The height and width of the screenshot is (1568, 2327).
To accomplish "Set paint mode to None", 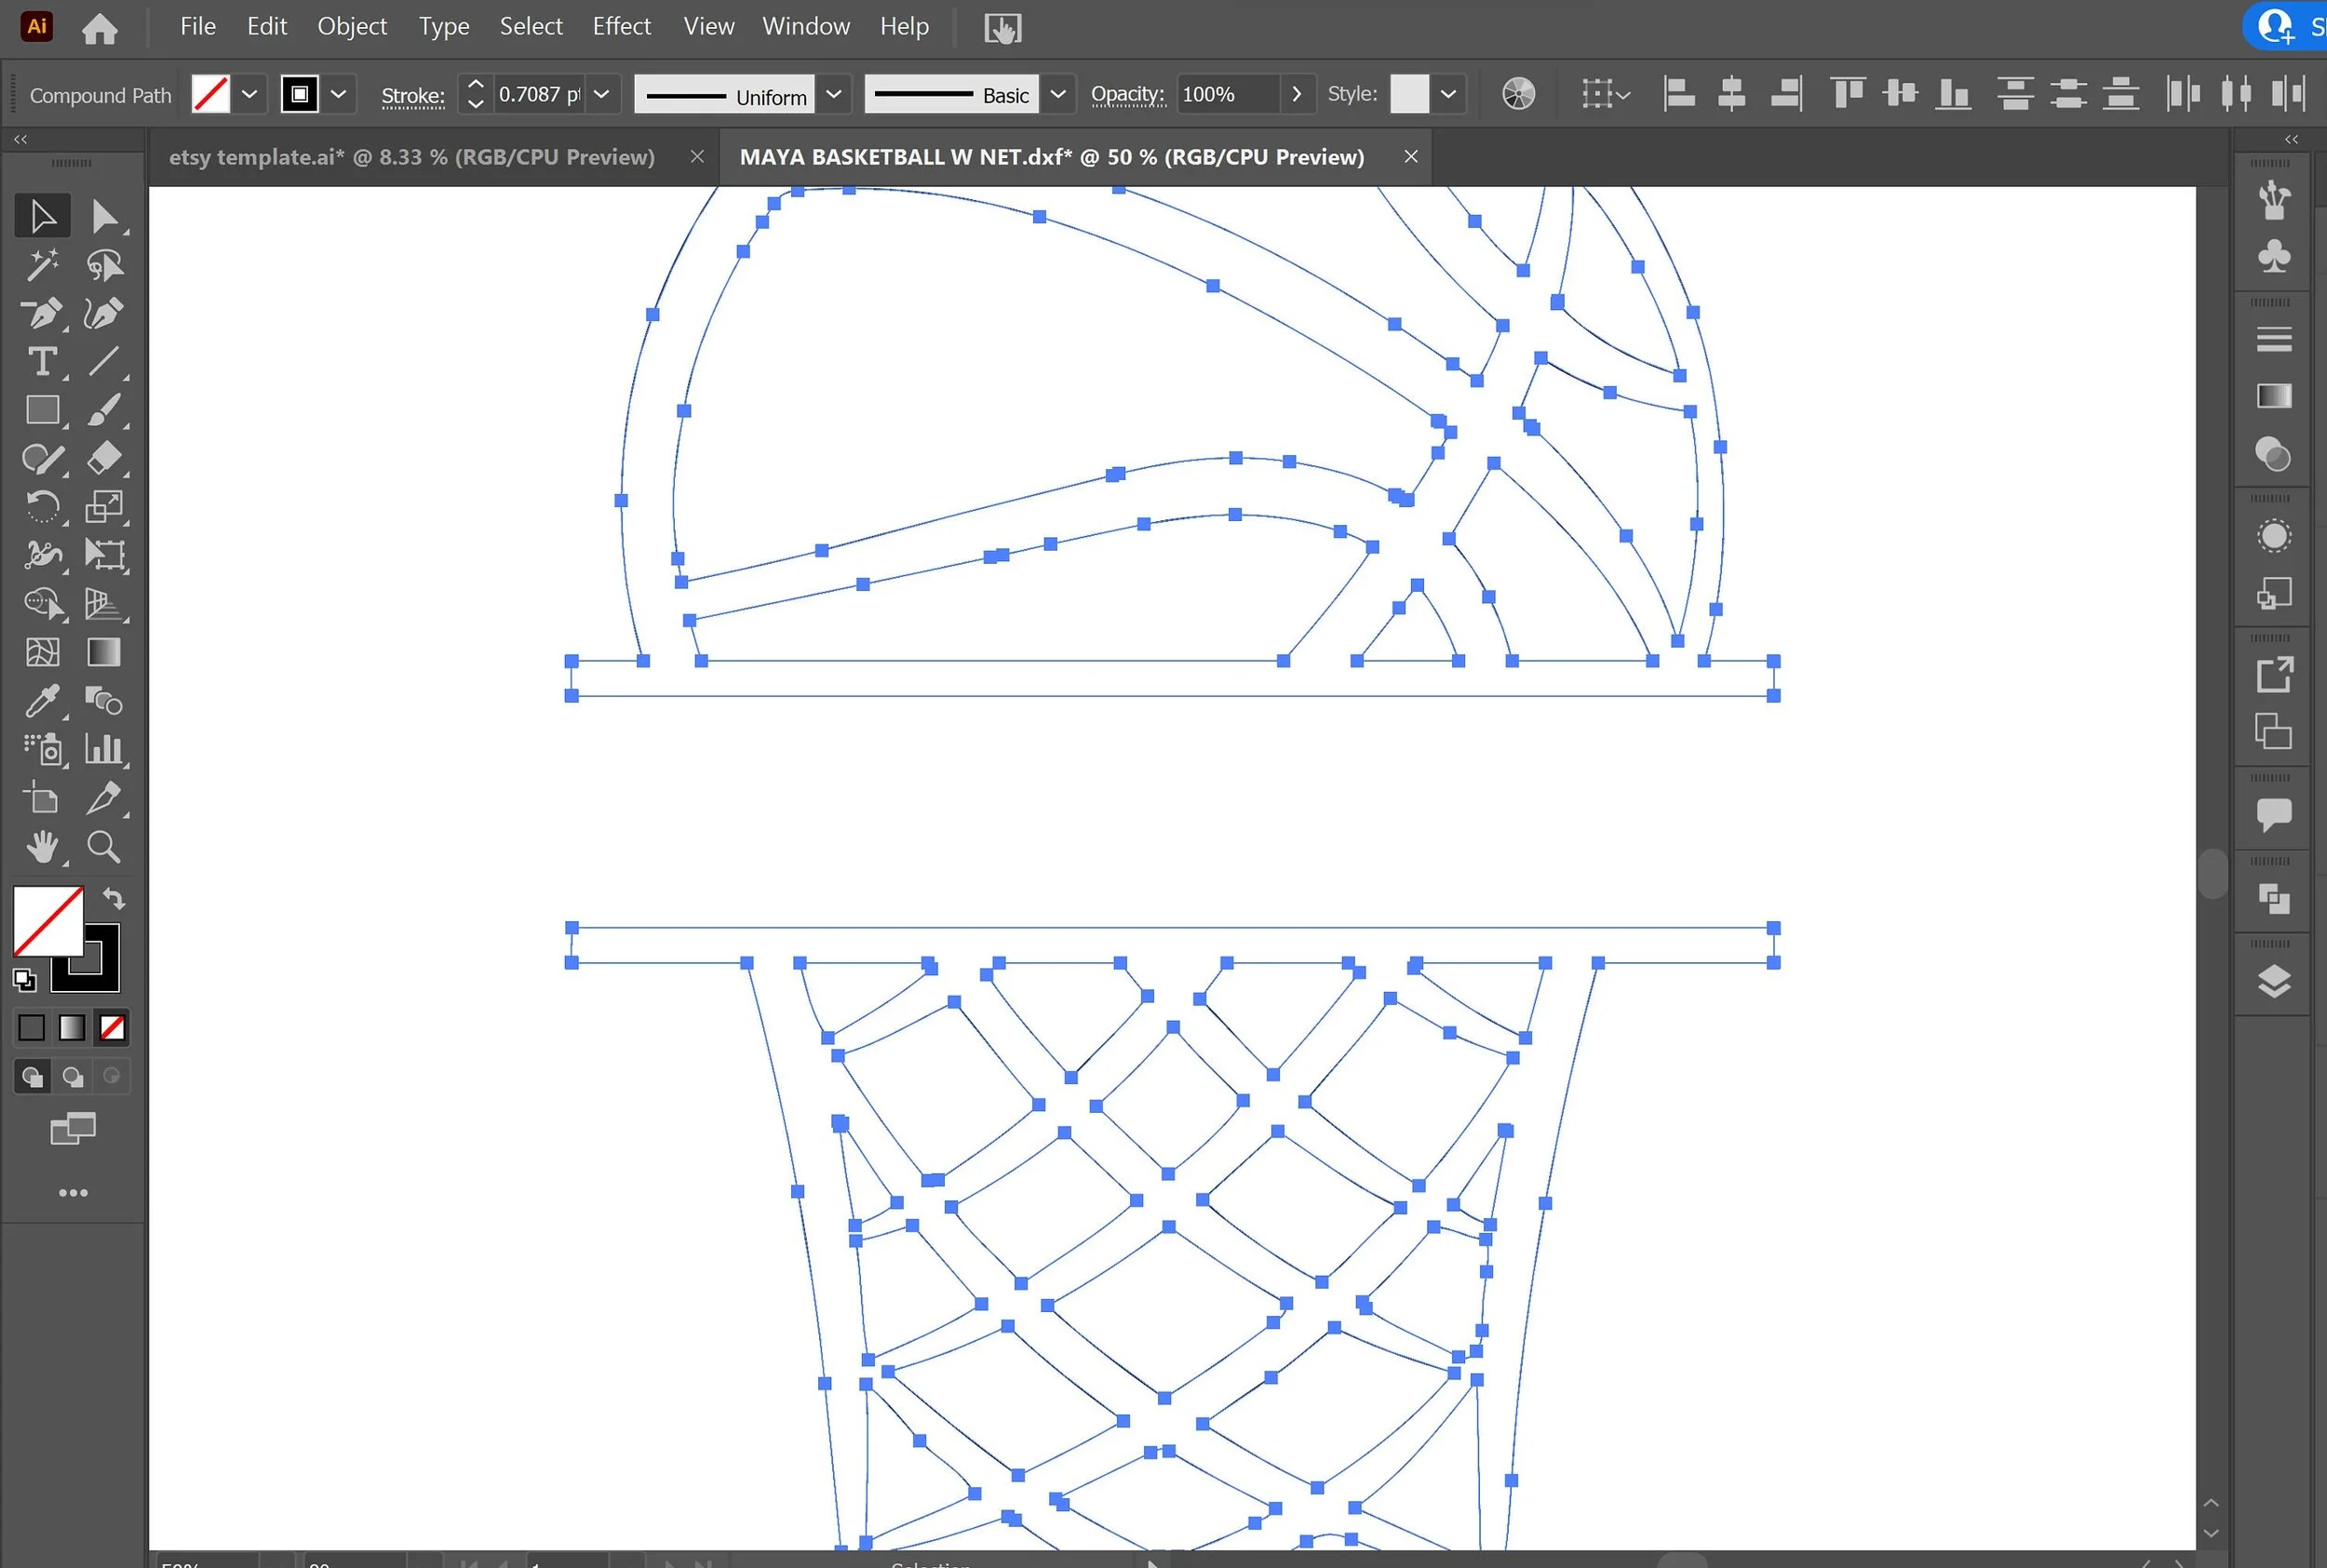I will point(112,1027).
